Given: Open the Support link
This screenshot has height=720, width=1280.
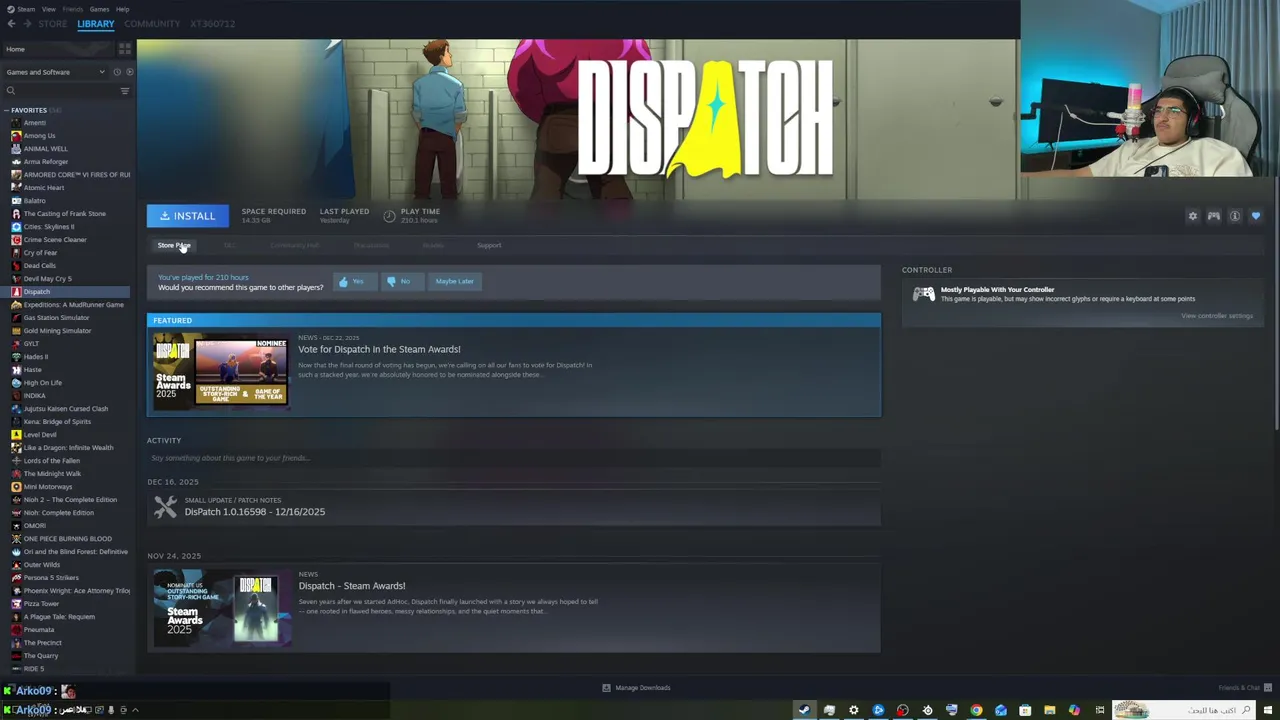Looking at the screenshot, I should 489,245.
